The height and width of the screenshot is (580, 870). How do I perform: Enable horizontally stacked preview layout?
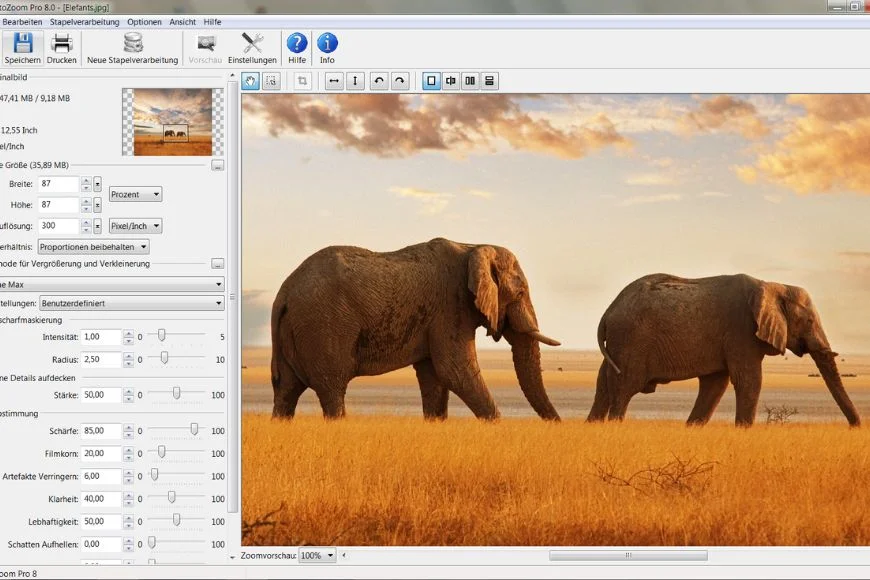pyautogui.click(x=489, y=81)
